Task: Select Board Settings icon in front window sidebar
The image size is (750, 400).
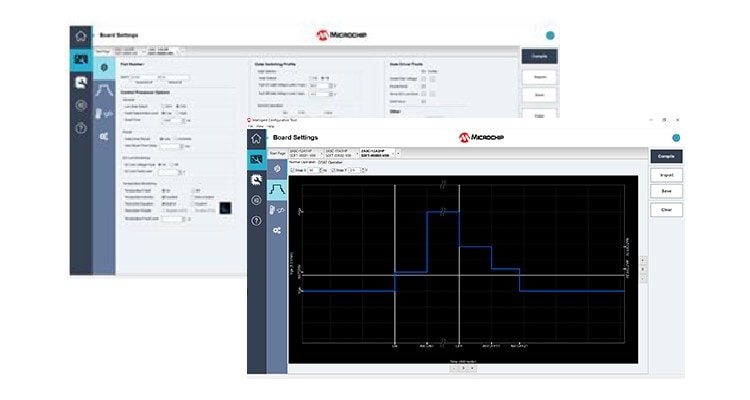Action: (x=256, y=159)
